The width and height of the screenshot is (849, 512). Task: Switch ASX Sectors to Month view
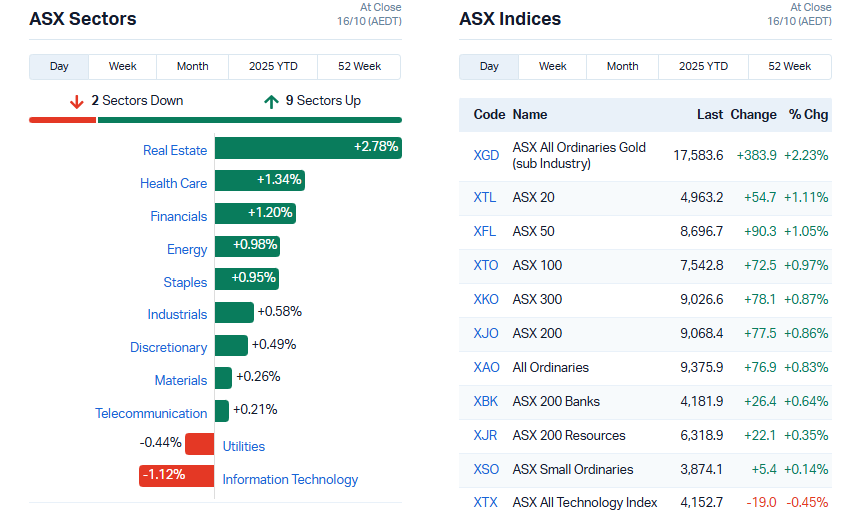192,67
